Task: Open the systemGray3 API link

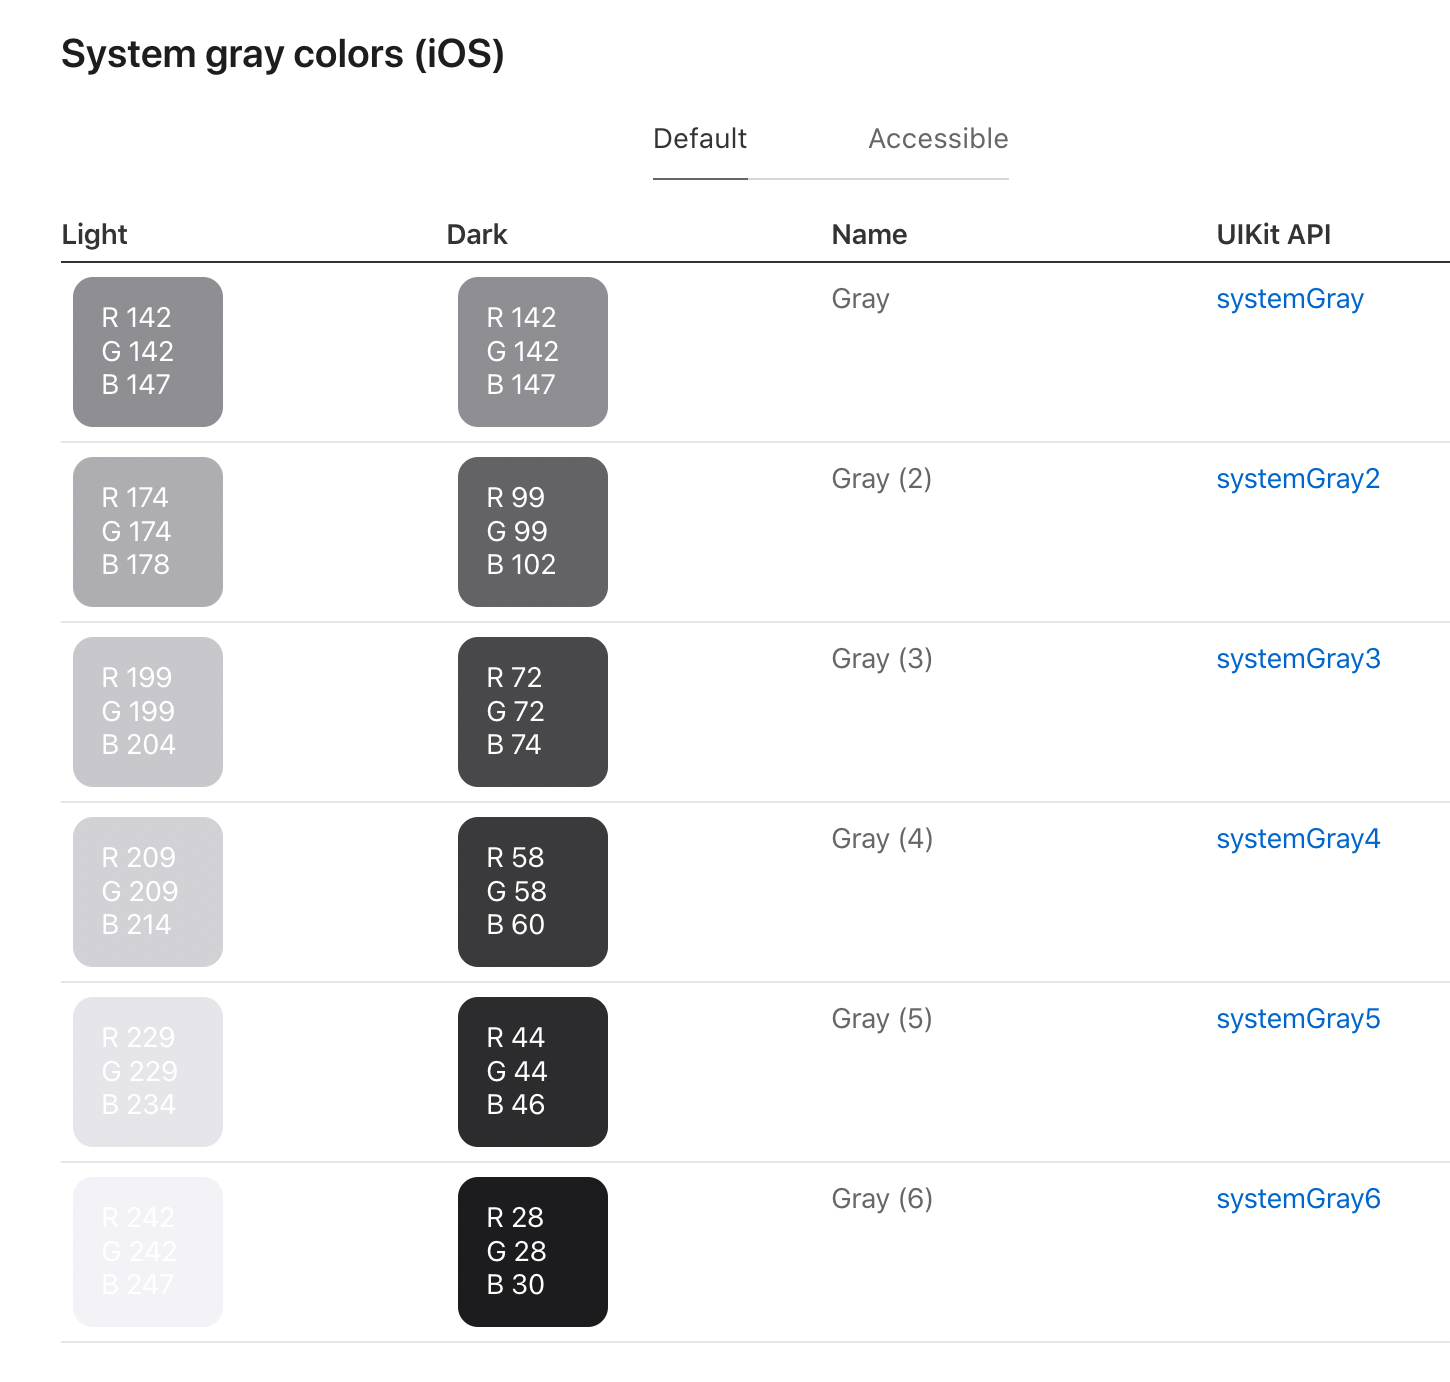Action: coord(1297,658)
